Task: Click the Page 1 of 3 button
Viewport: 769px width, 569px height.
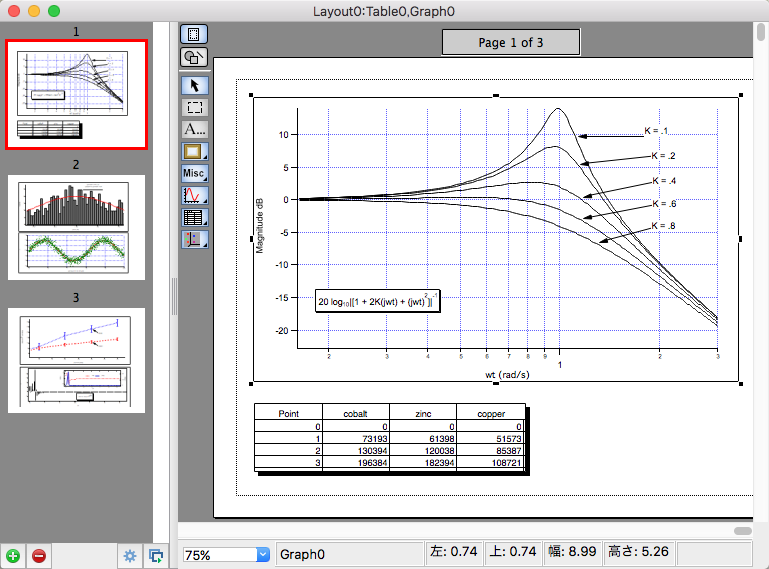Action: tap(511, 43)
